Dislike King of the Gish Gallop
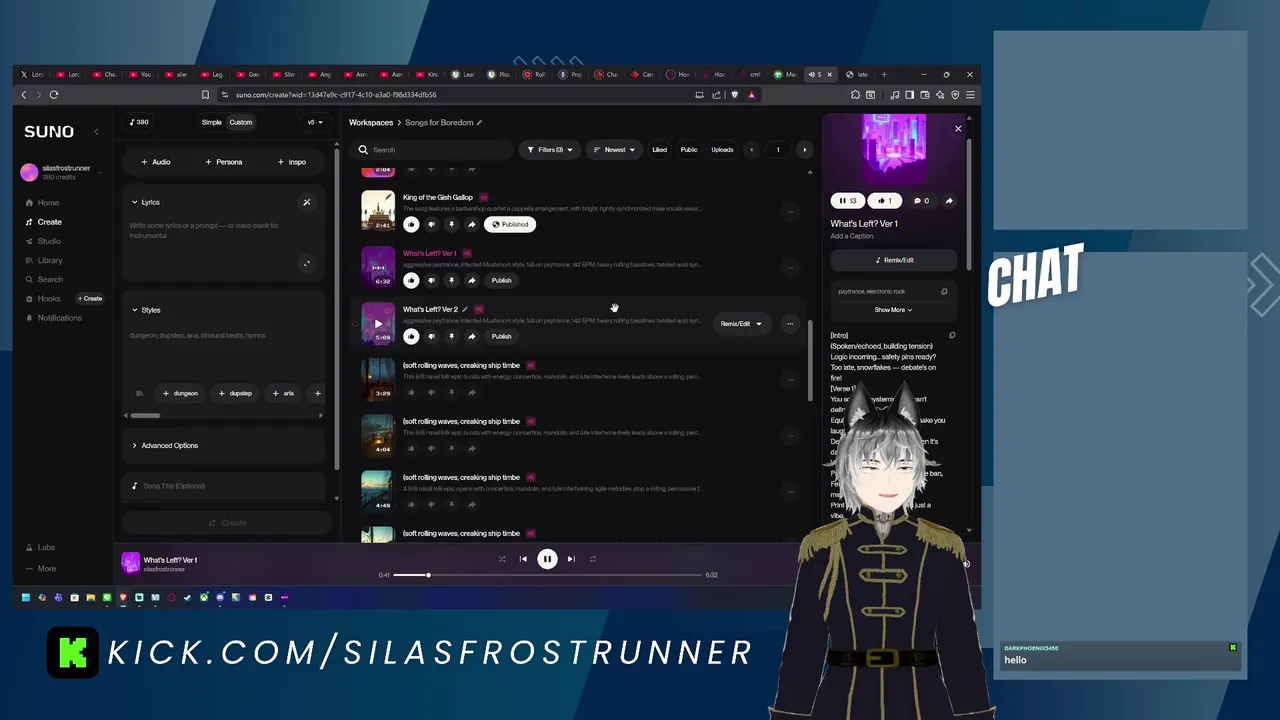Viewport: 1280px width, 720px height. click(431, 224)
